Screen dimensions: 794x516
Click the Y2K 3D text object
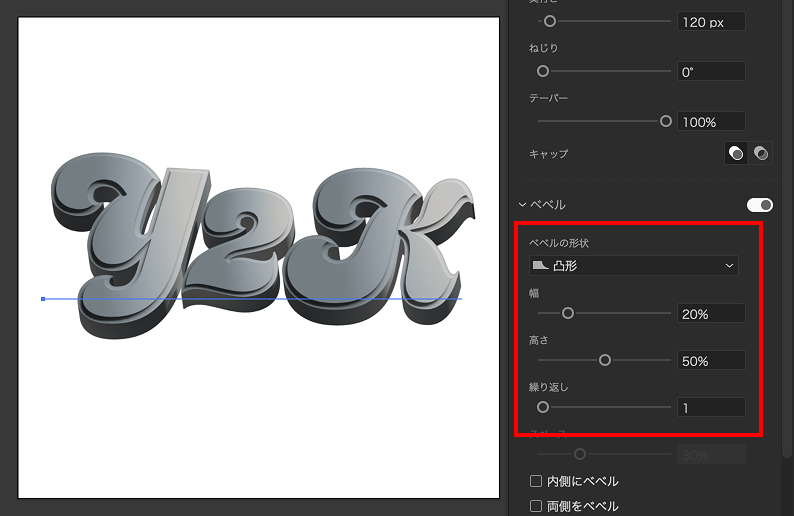[261, 244]
